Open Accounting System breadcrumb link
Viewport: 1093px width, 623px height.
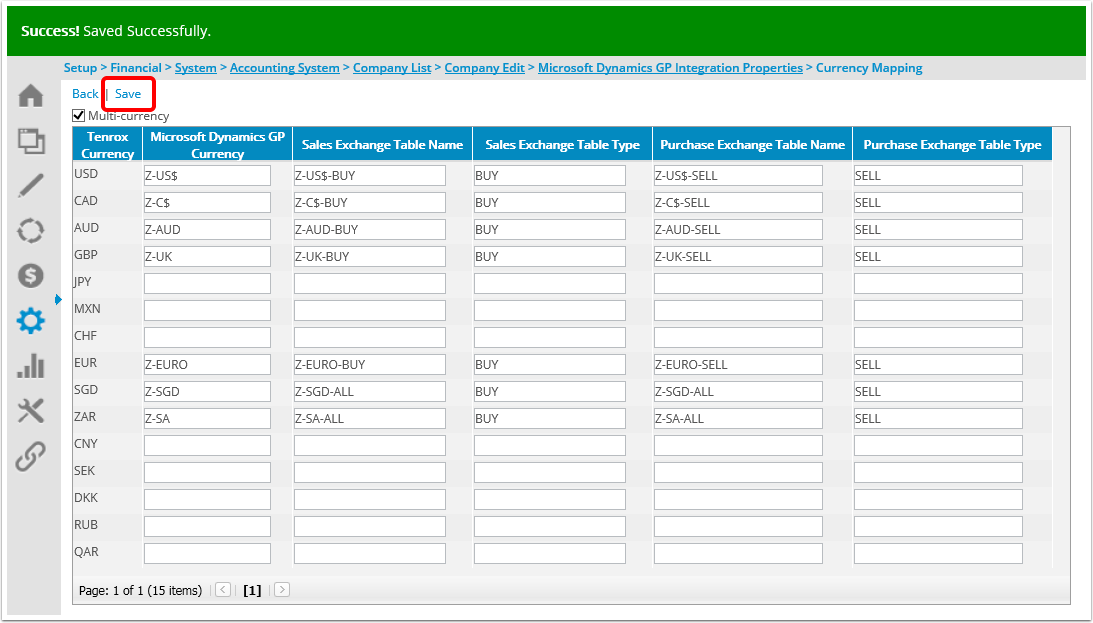[x=284, y=68]
